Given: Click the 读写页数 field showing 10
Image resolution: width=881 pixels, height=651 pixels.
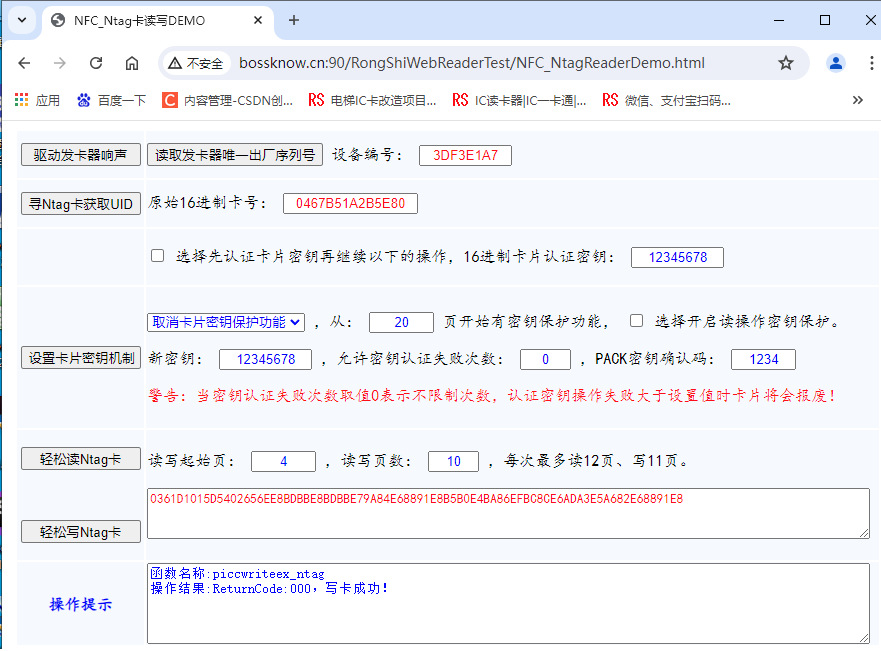Looking at the screenshot, I should point(453,462).
